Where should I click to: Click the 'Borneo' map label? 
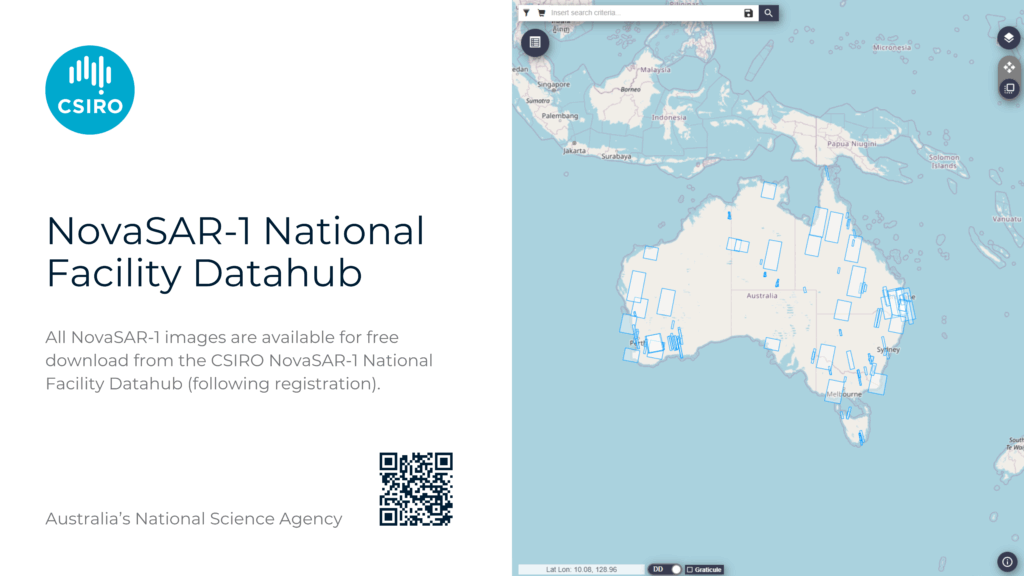tap(630, 89)
